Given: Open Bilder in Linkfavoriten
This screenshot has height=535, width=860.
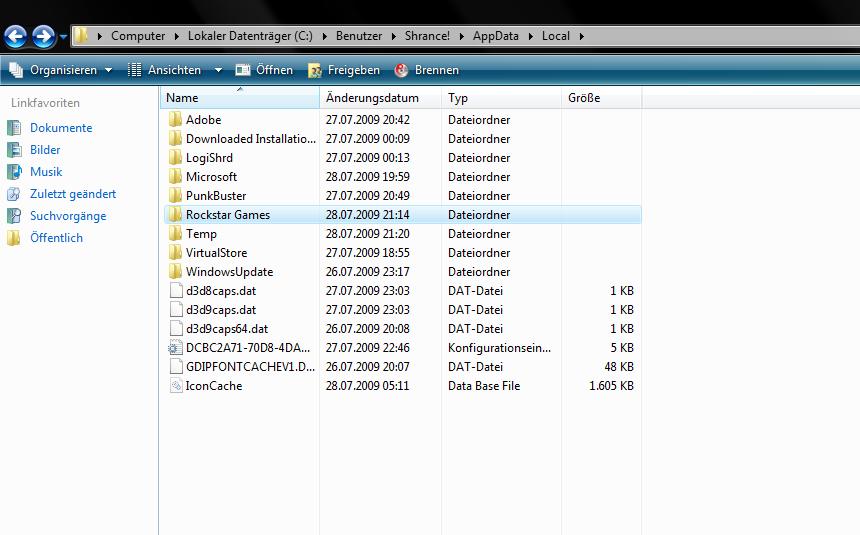Looking at the screenshot, I should tap(45, 150).
